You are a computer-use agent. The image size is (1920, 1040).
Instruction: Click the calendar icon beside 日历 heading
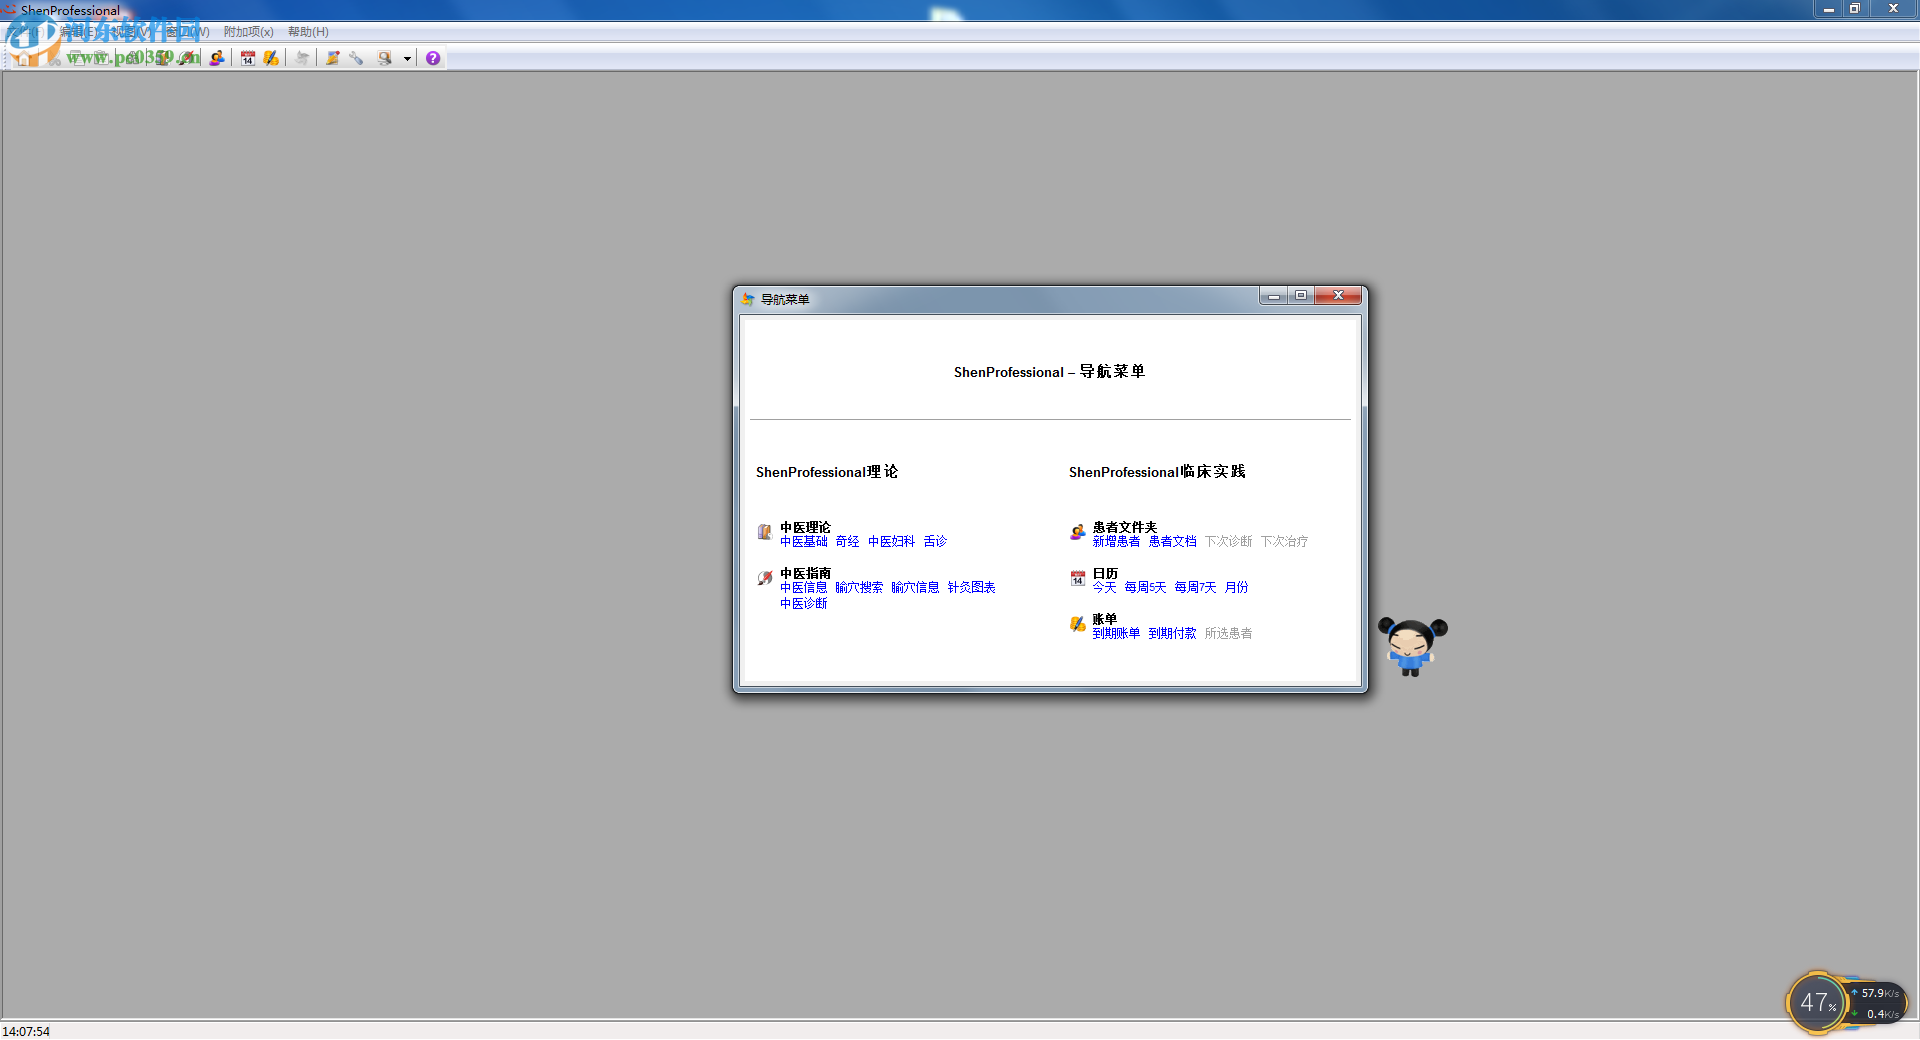pos(1078,578)
